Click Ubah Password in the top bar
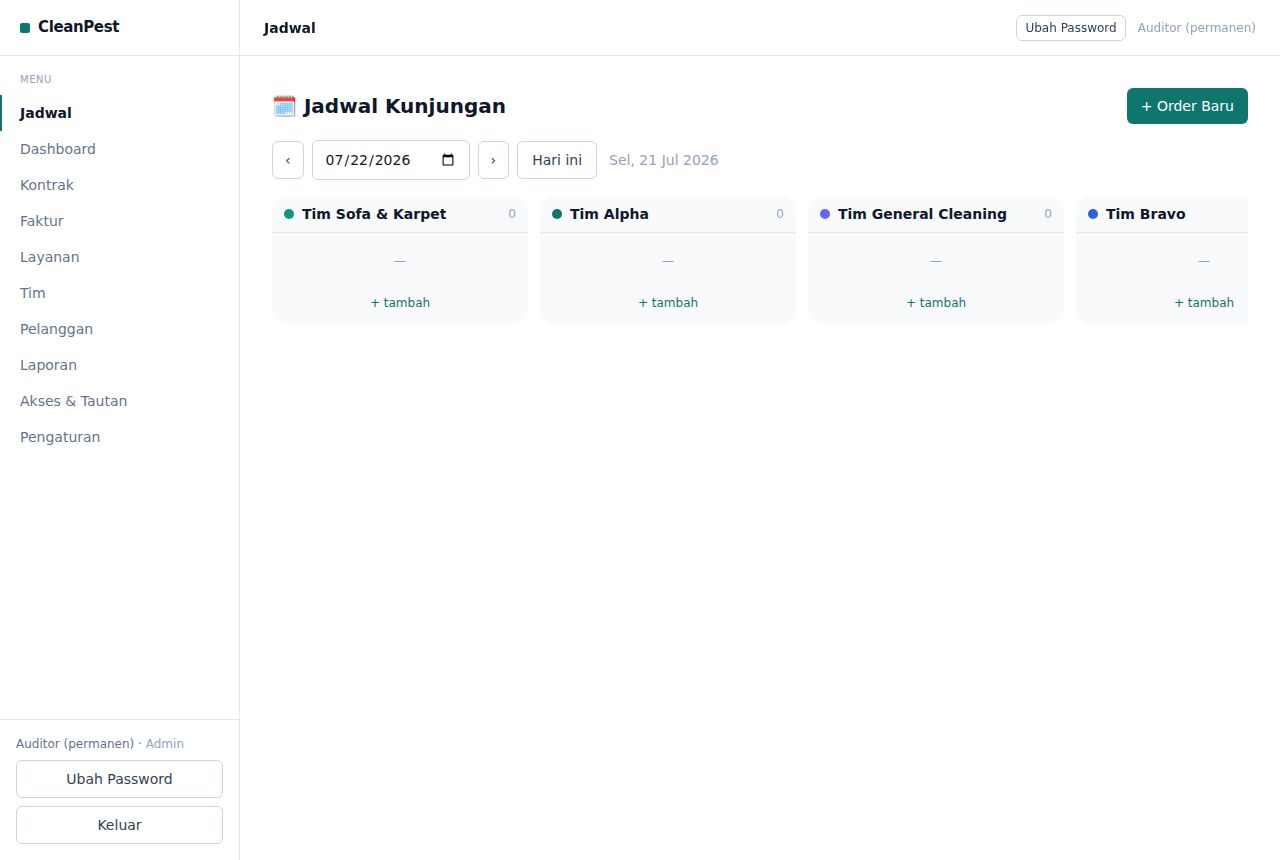The image size is (1280, 860). pos(1071,28)
